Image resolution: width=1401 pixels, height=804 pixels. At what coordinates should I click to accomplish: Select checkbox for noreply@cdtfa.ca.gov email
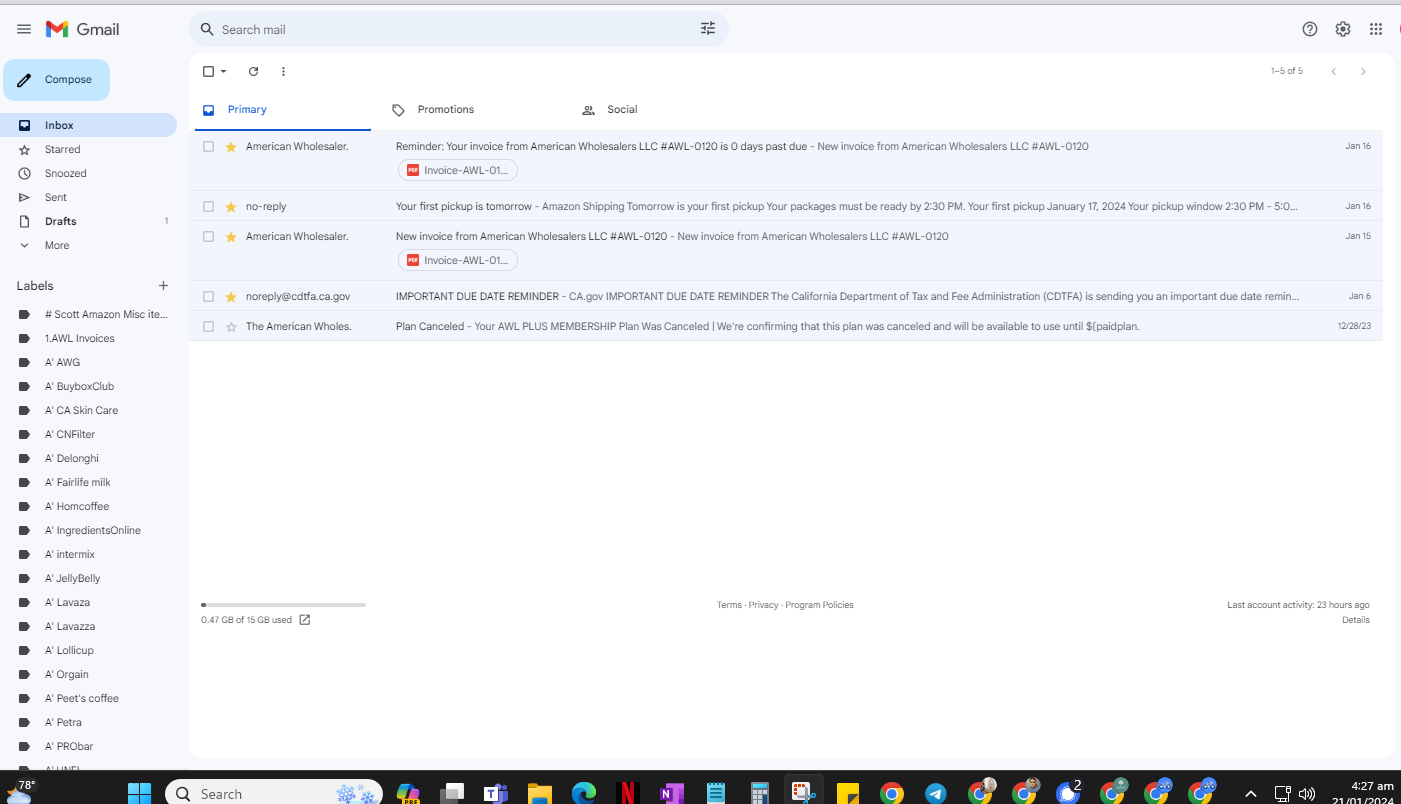tap(208, 296)
